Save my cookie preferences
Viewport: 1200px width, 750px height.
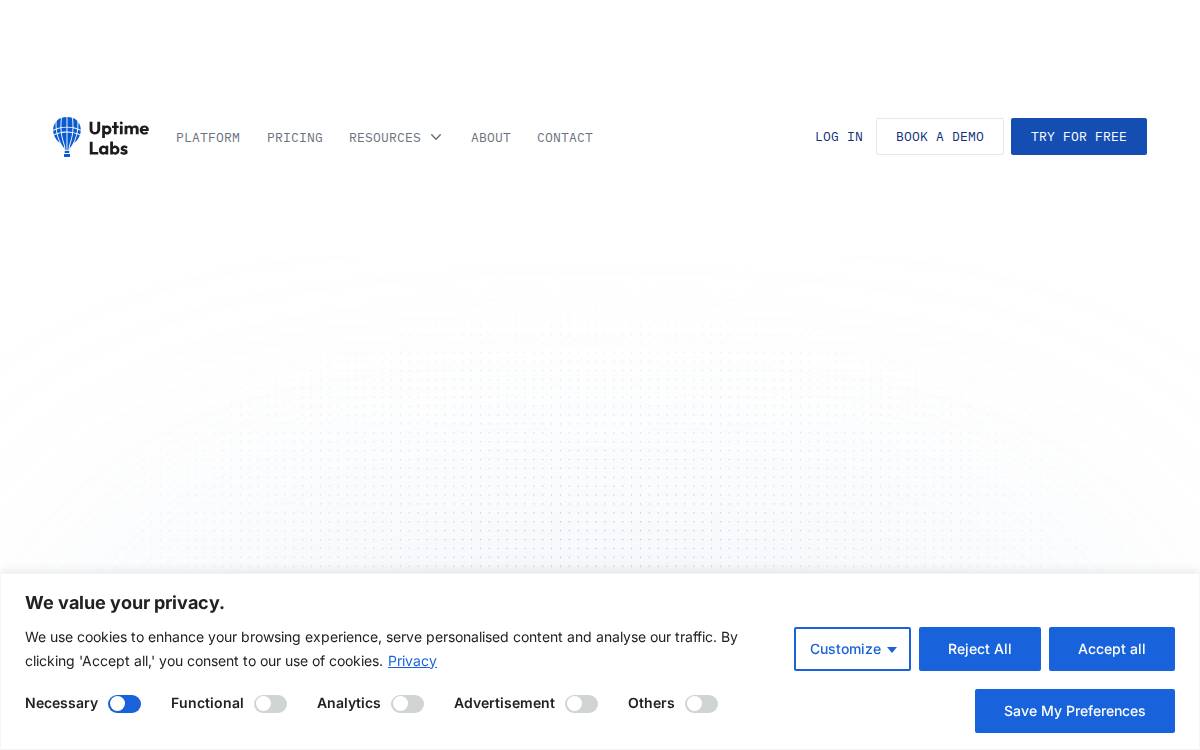pyautogui.click(x=1075, y=711)
